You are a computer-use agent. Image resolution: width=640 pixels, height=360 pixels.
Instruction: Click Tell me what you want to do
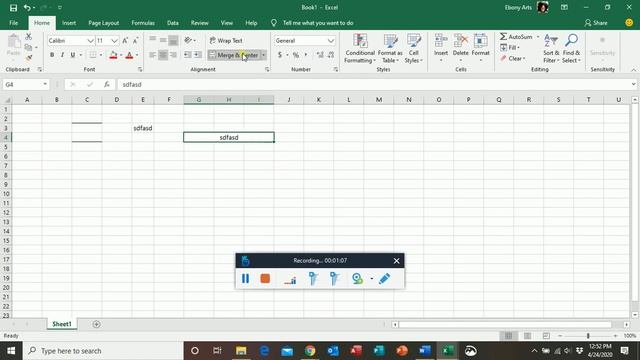[x=318, y=23]
